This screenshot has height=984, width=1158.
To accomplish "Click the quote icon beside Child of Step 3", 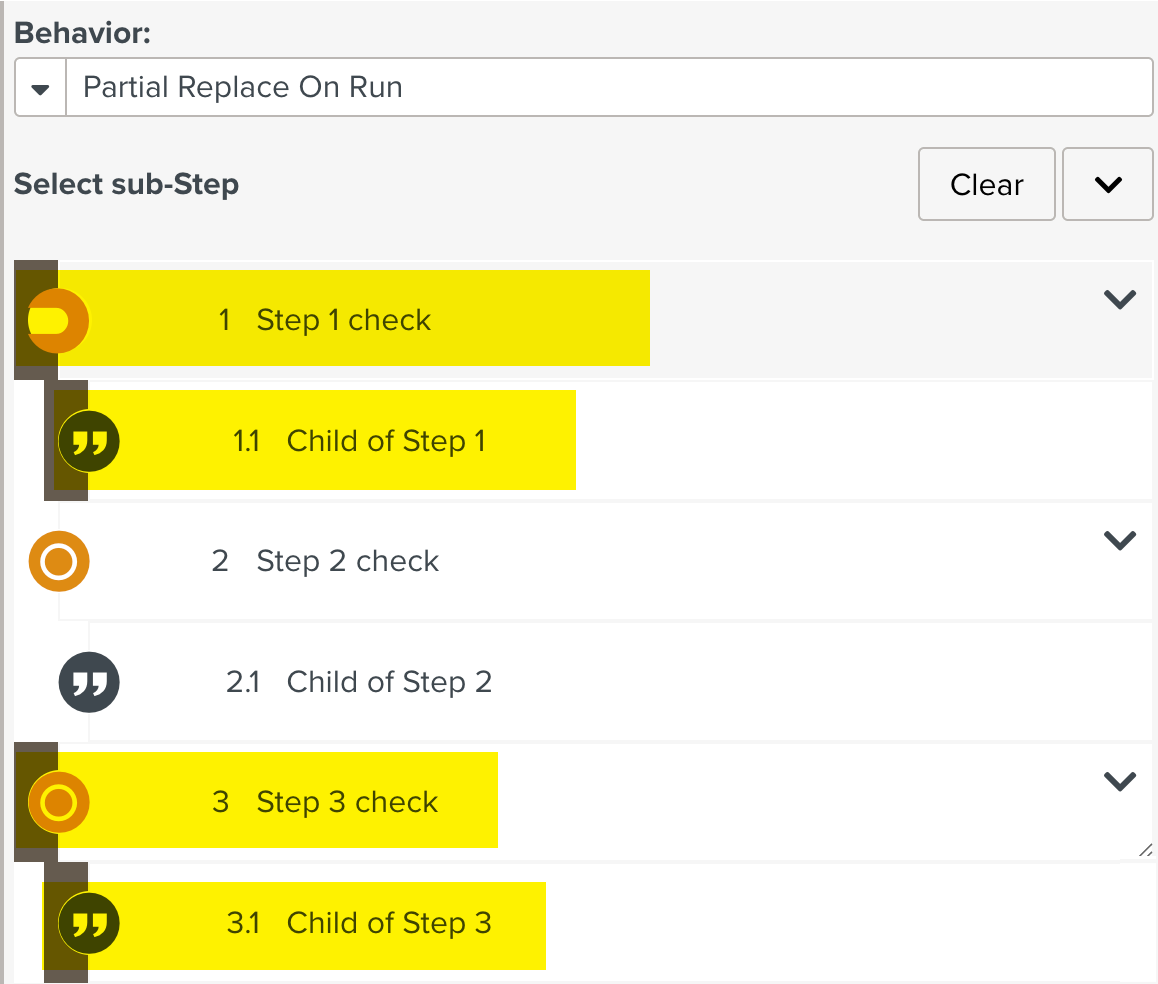I will click(x=89, y=923).
